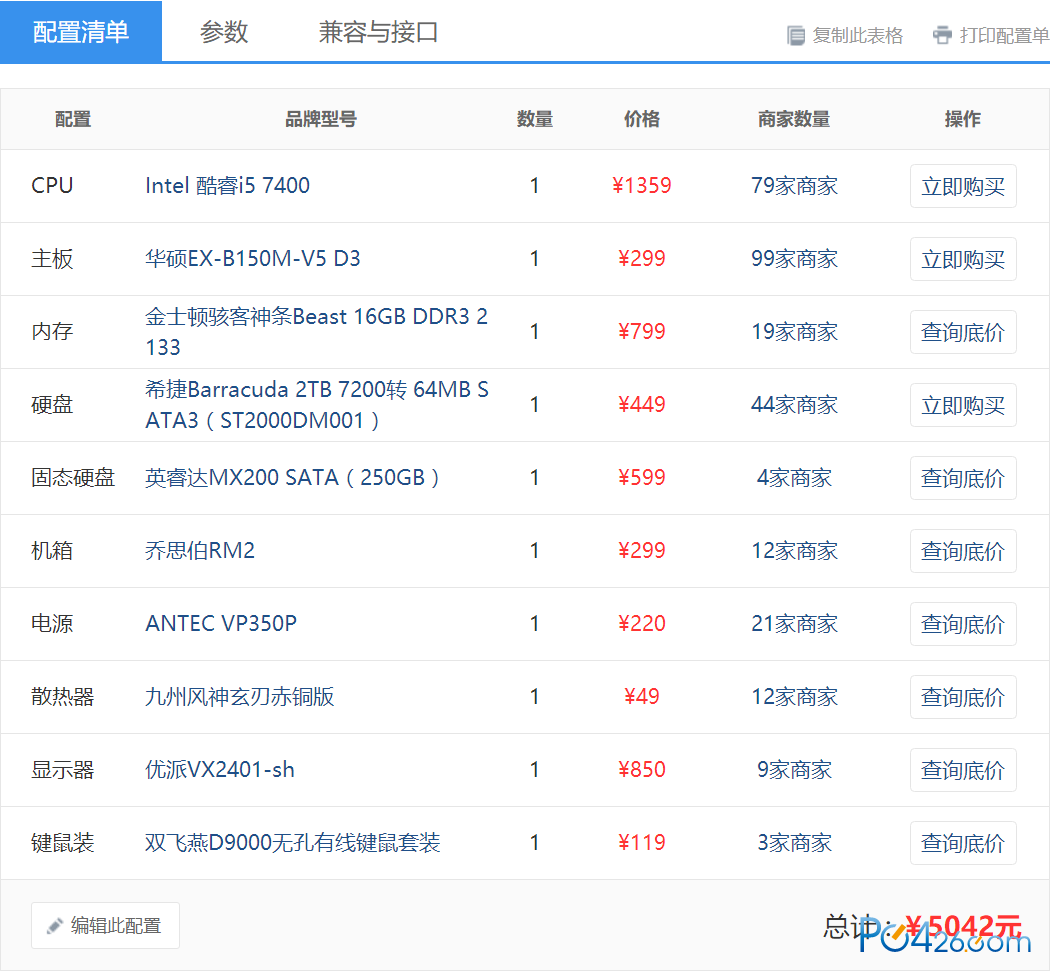Click 3家商家 for keyboard mouse set
1050x971 pixels.
pos(794,842)
